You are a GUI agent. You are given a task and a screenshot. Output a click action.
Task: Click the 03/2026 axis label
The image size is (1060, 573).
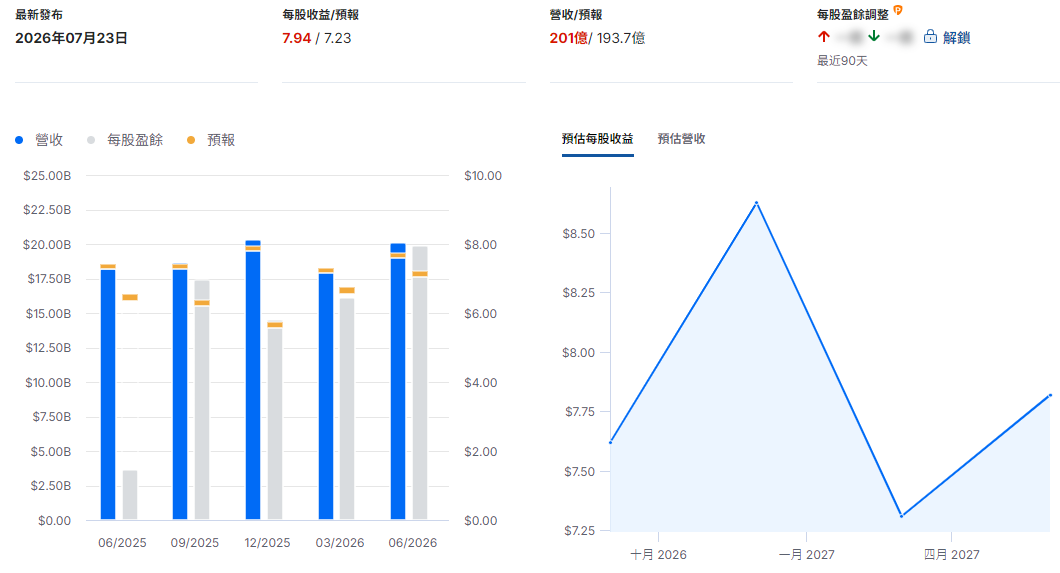[340, 543]
